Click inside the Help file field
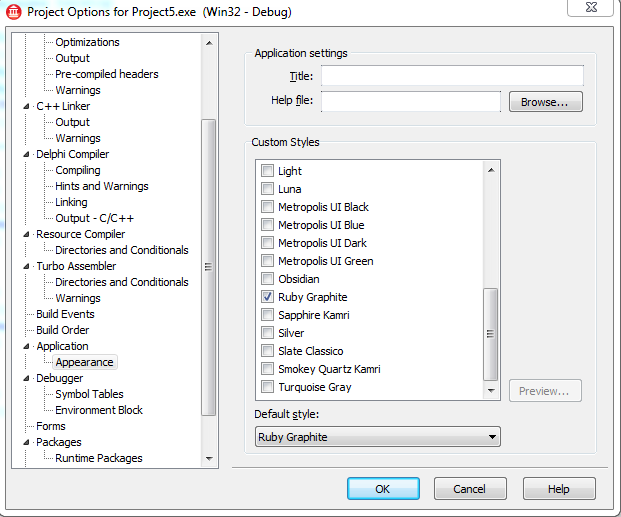The width and height of the screenshot is (621, 517). [x=411, y=101]
